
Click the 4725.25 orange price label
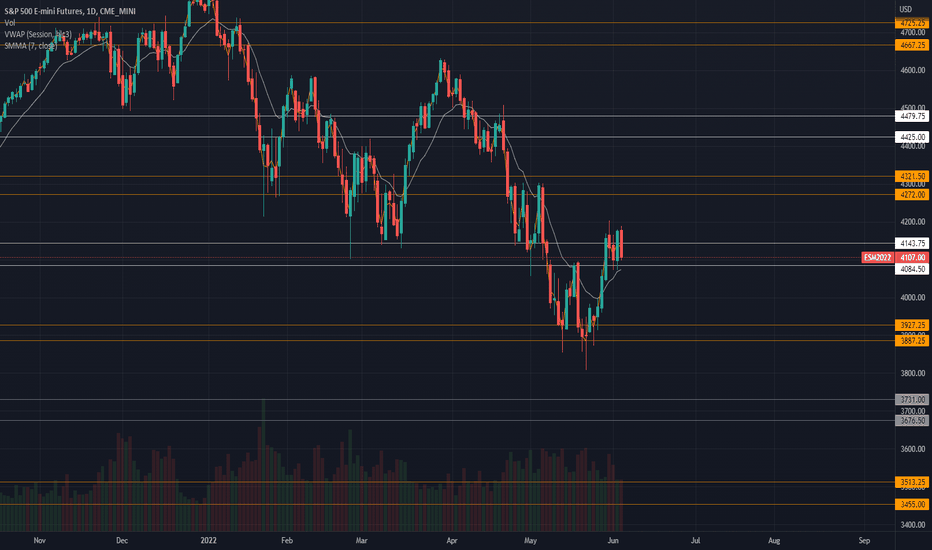click(x=912, y=23)
